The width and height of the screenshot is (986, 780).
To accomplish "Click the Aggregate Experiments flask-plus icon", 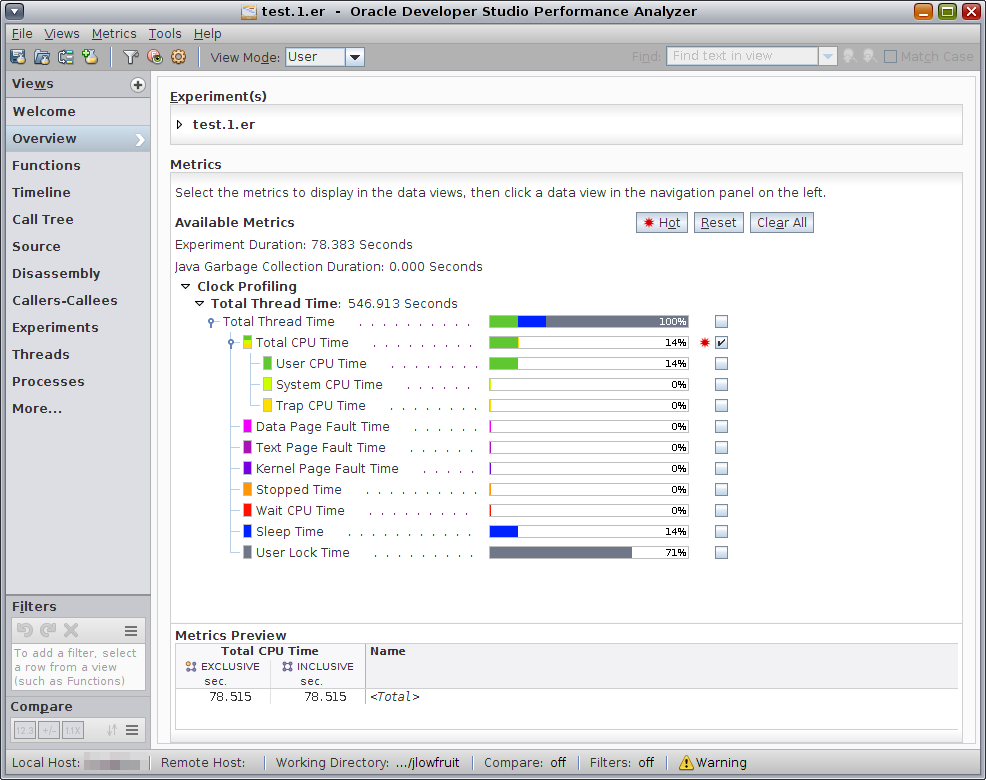I will (x=90, y=57).
